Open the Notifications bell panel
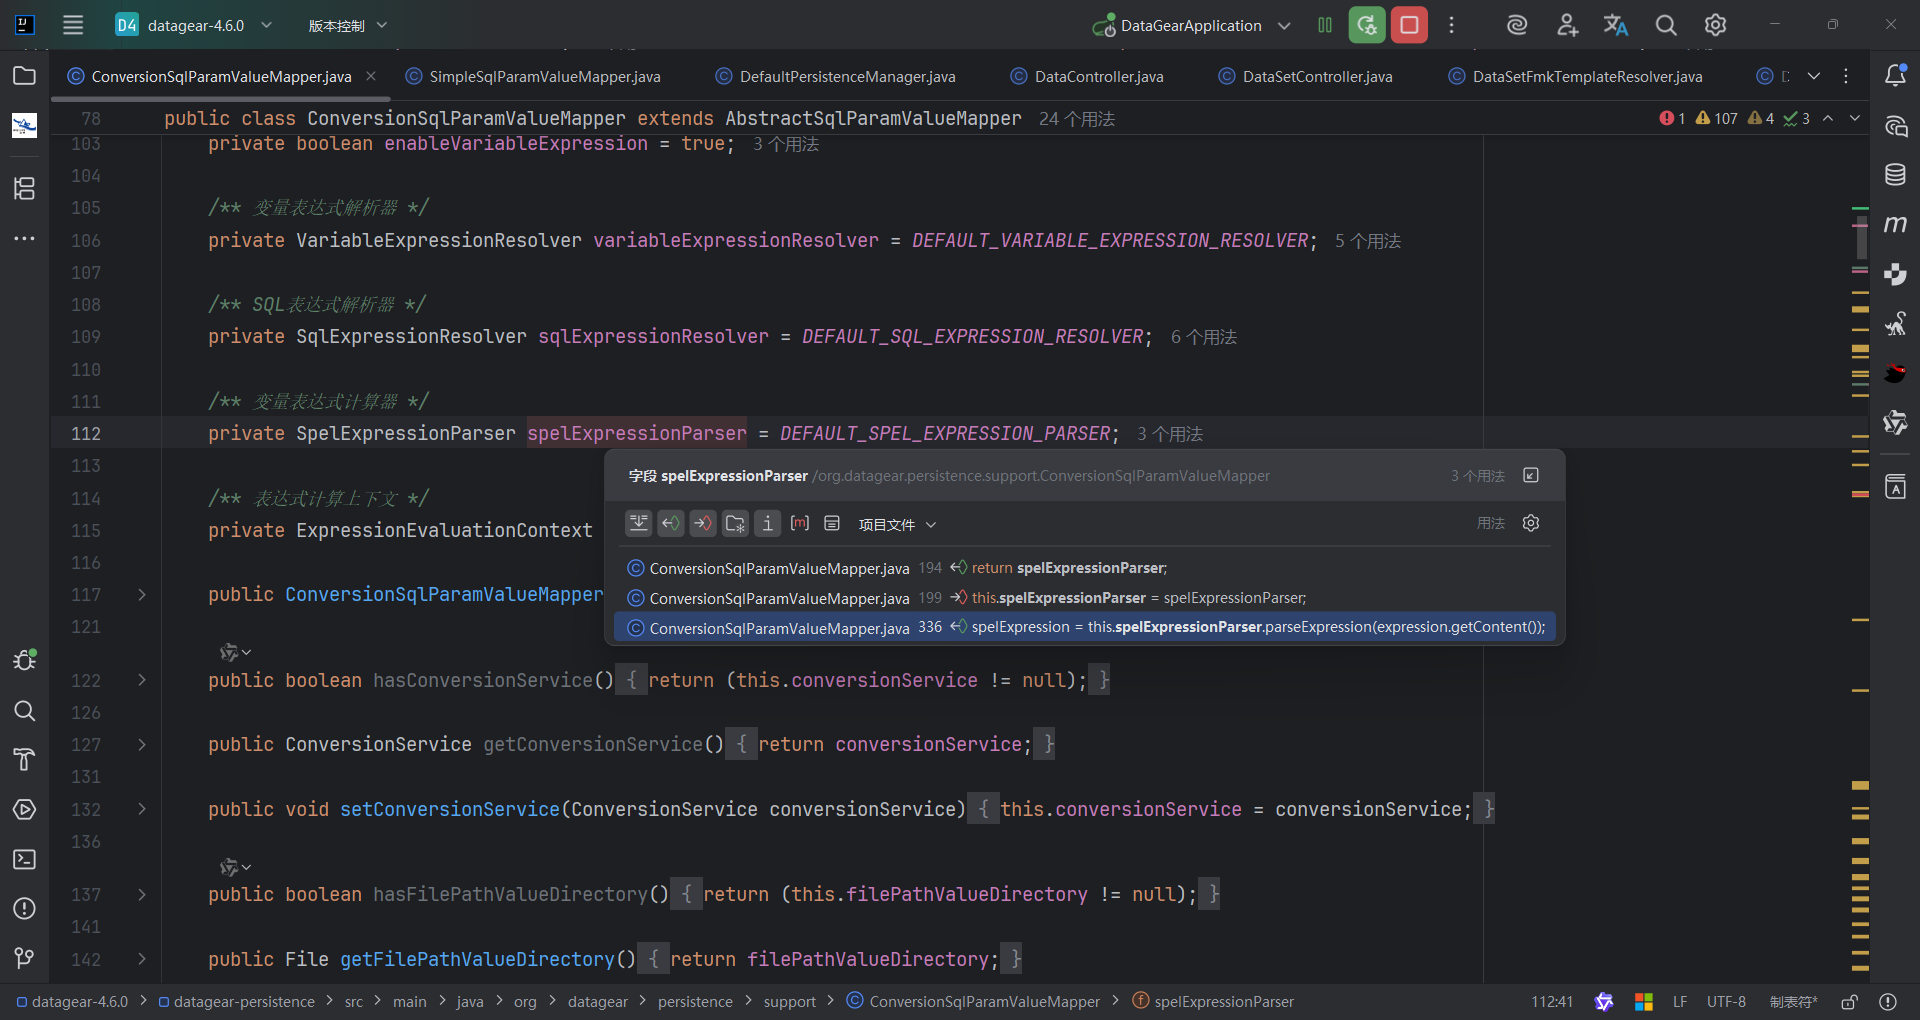The width and height of the screenshot is (1920, 1020). (x=1895, y=76)
